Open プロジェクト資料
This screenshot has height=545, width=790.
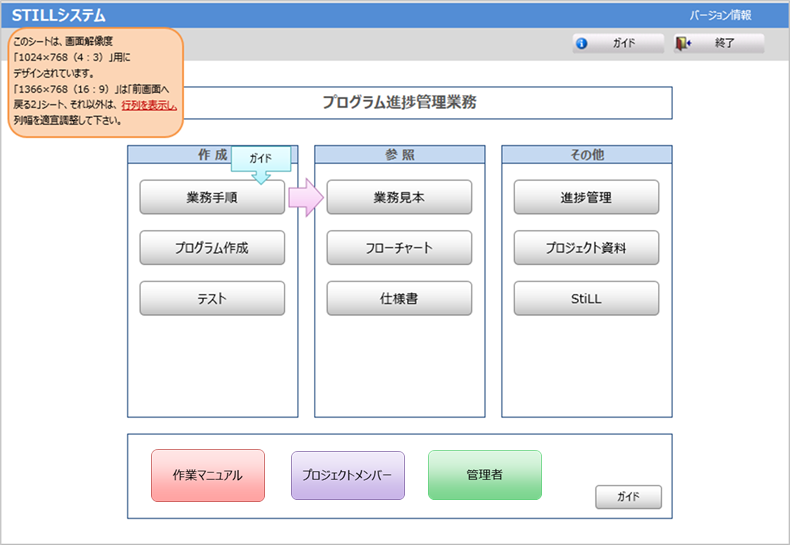586,248
